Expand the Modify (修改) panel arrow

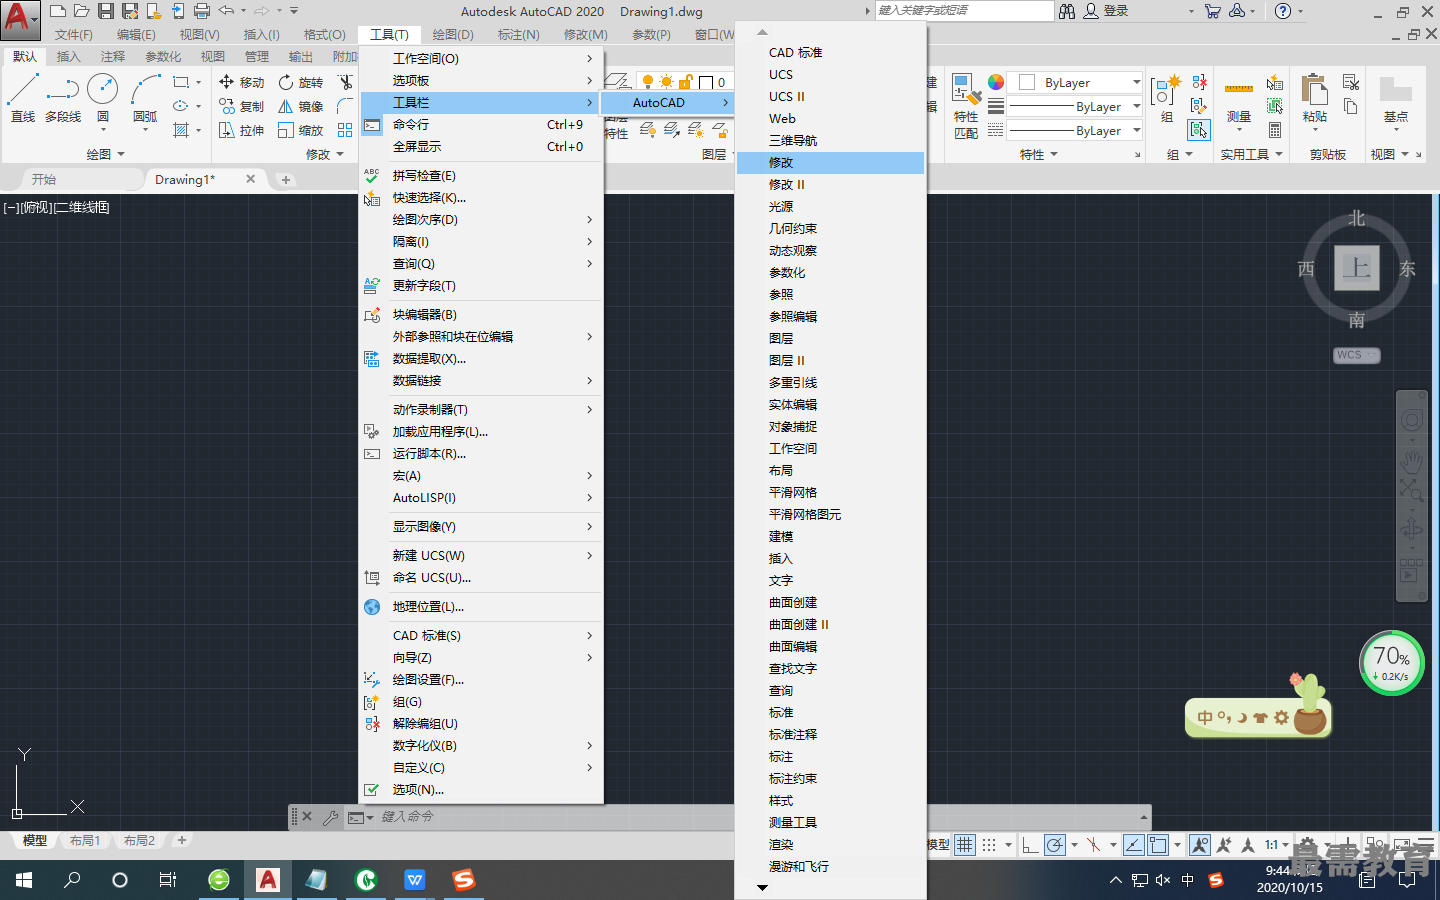point(340,154)
